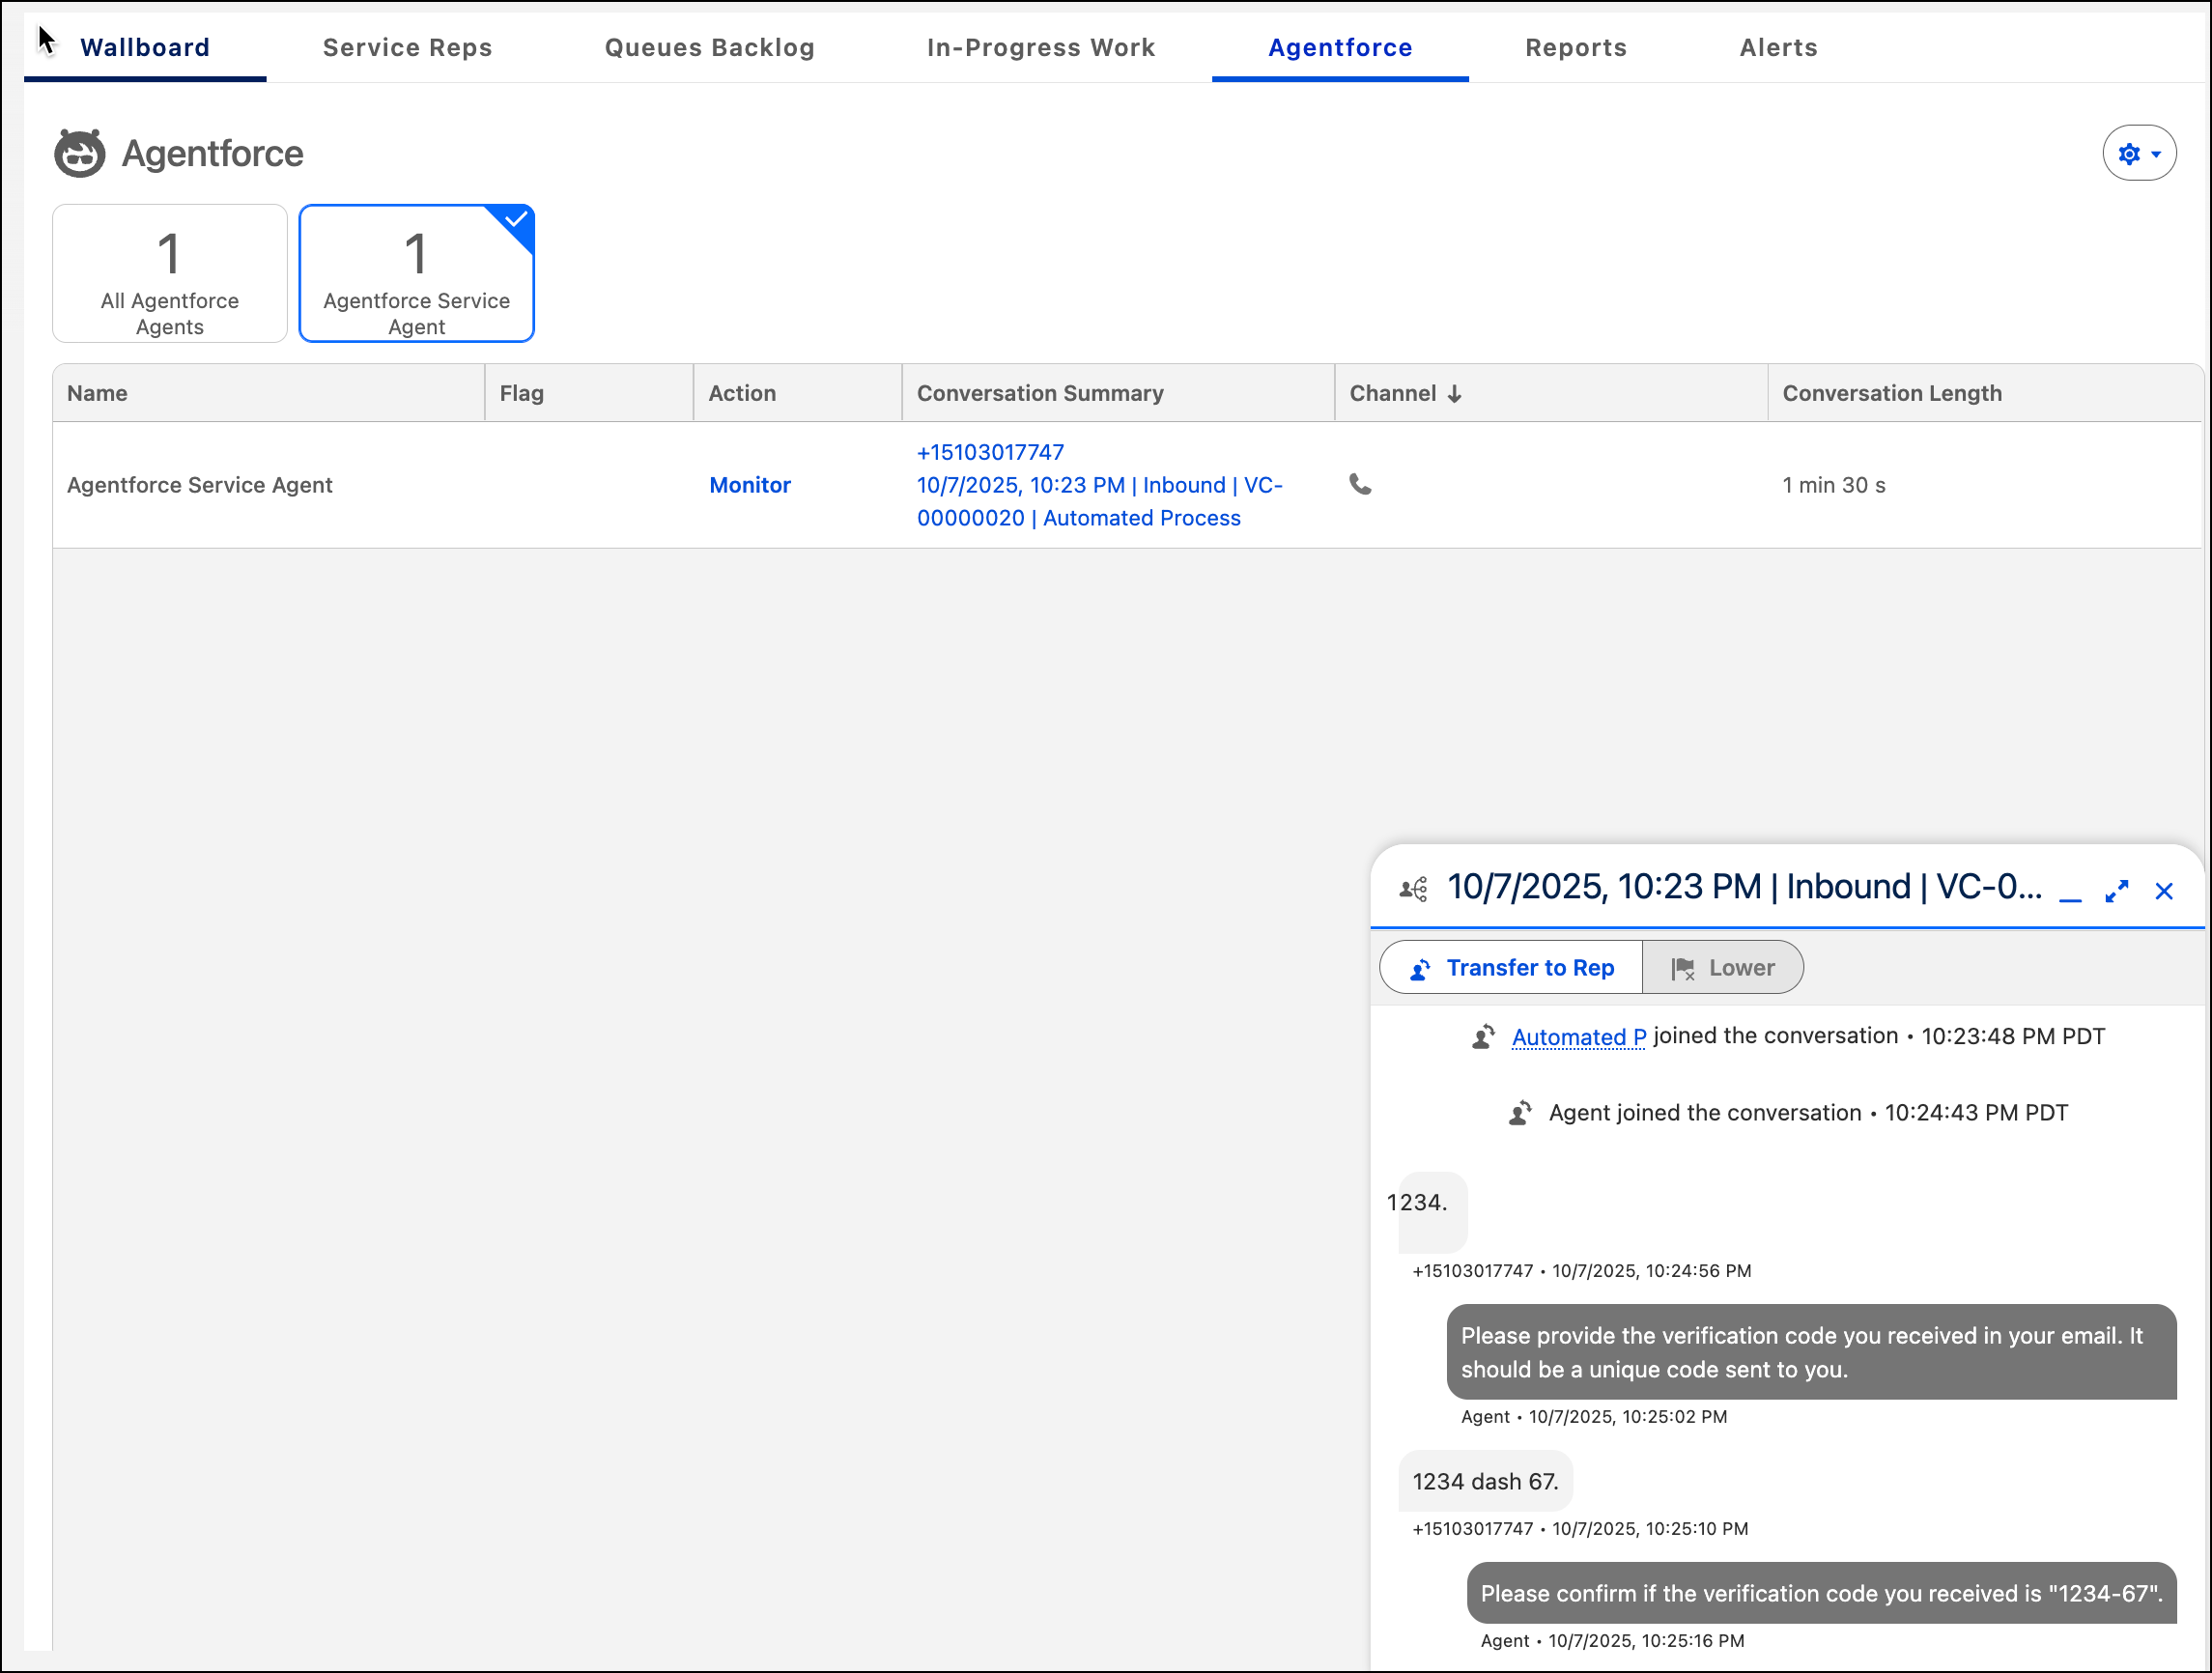Screen dimensions: 2212x1673
Task: Click the 10:24:56 PM message timestamp
Action: tap(1581, 1271)
